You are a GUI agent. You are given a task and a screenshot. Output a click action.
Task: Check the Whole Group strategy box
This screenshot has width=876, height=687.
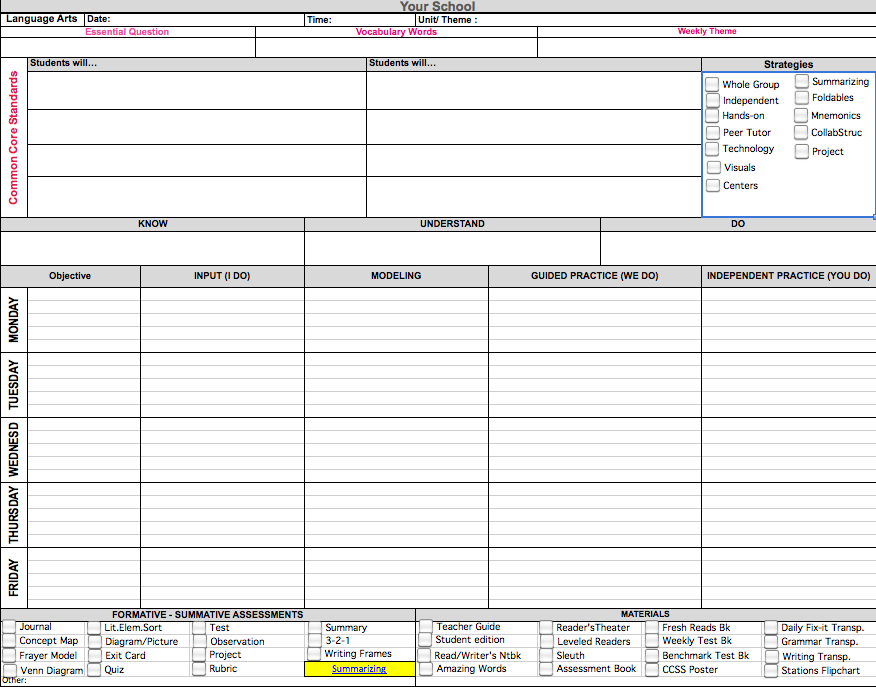(712, 84)
